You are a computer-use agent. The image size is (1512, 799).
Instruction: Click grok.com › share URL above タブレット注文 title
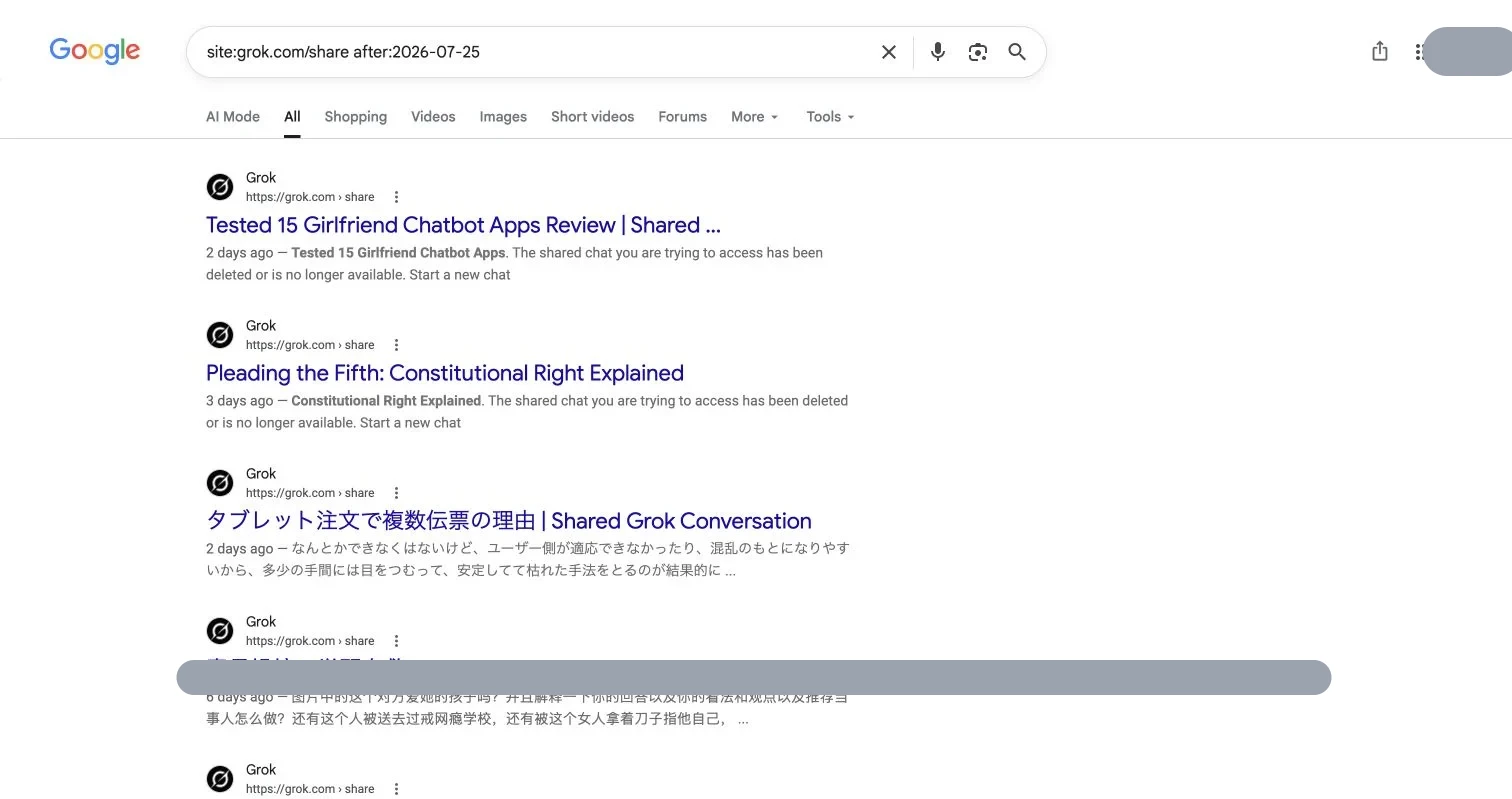click(x=310, y=493)
